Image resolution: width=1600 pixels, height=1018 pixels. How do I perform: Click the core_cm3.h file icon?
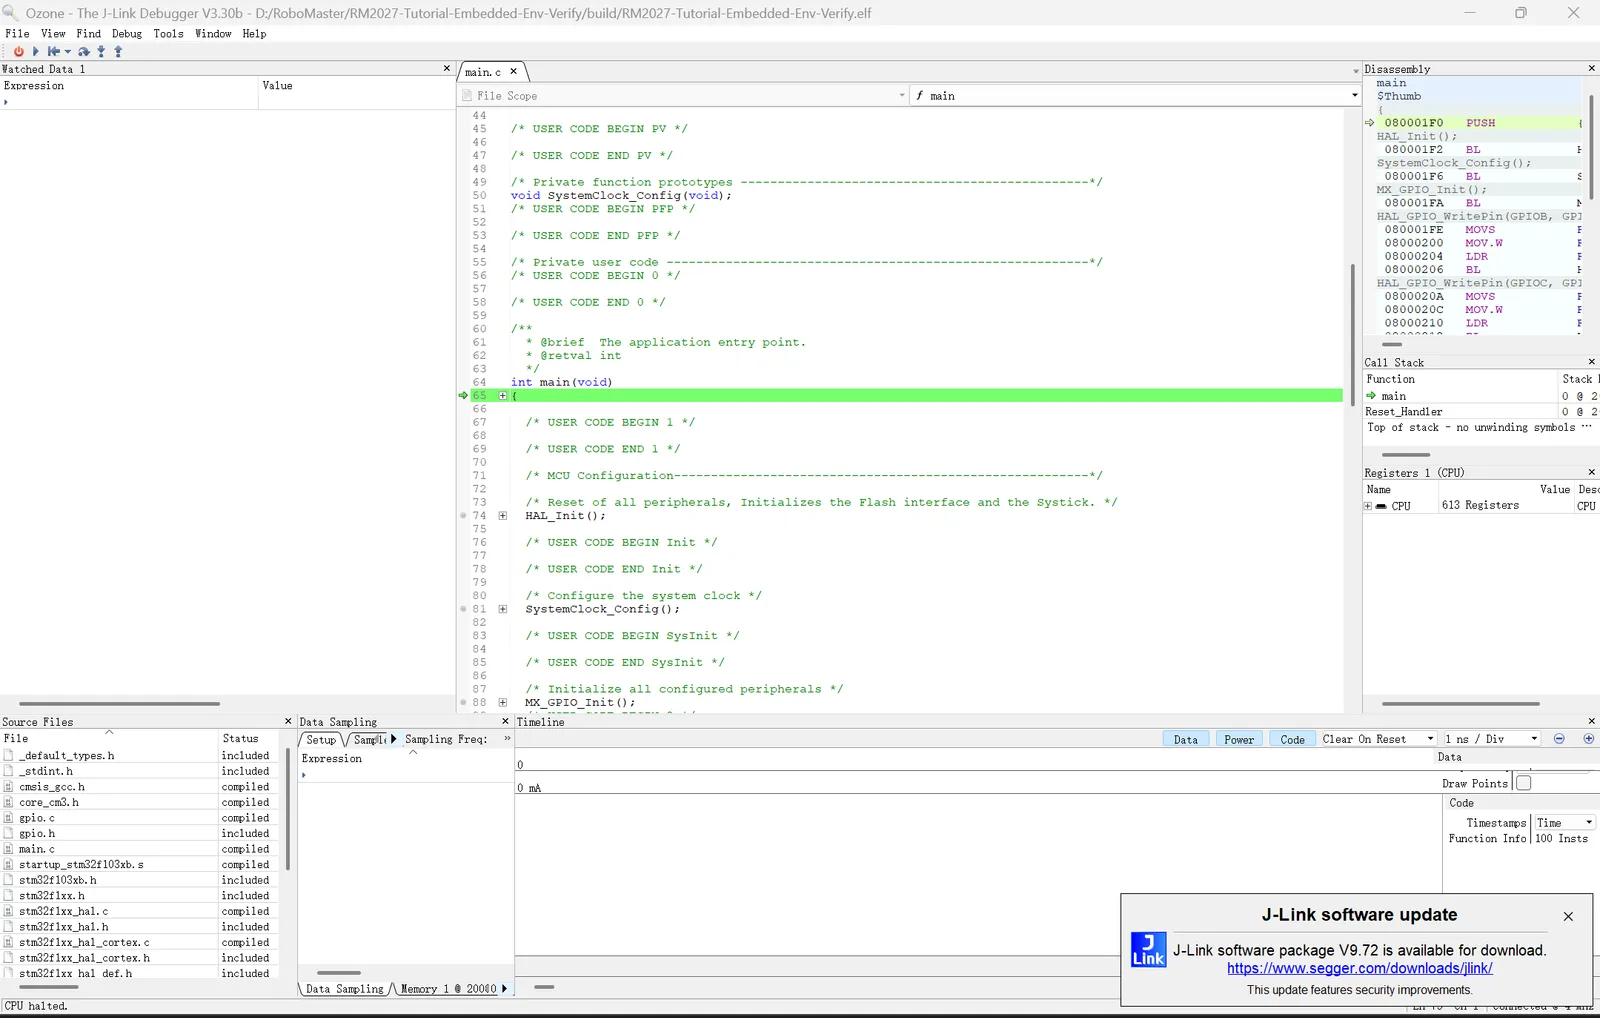(x=9, y=802)
